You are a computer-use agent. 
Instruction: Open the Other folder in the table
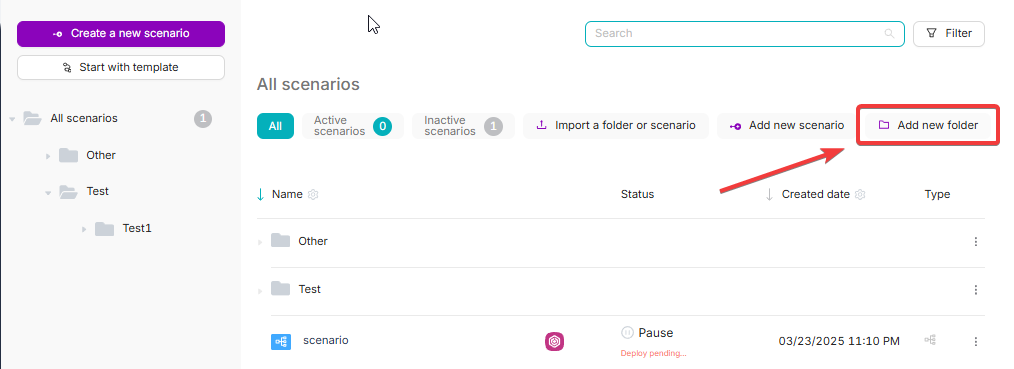click(x=313, y=241)
